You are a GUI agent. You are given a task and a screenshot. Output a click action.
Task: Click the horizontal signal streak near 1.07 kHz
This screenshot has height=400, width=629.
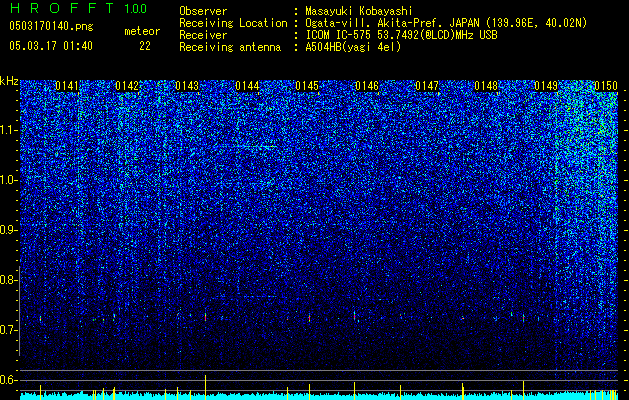257,147
